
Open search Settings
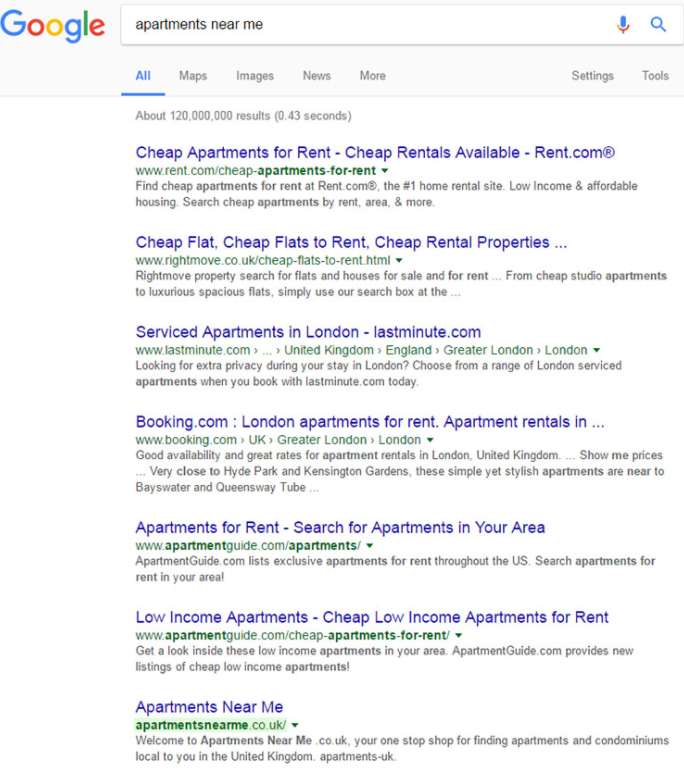[592, 76]
